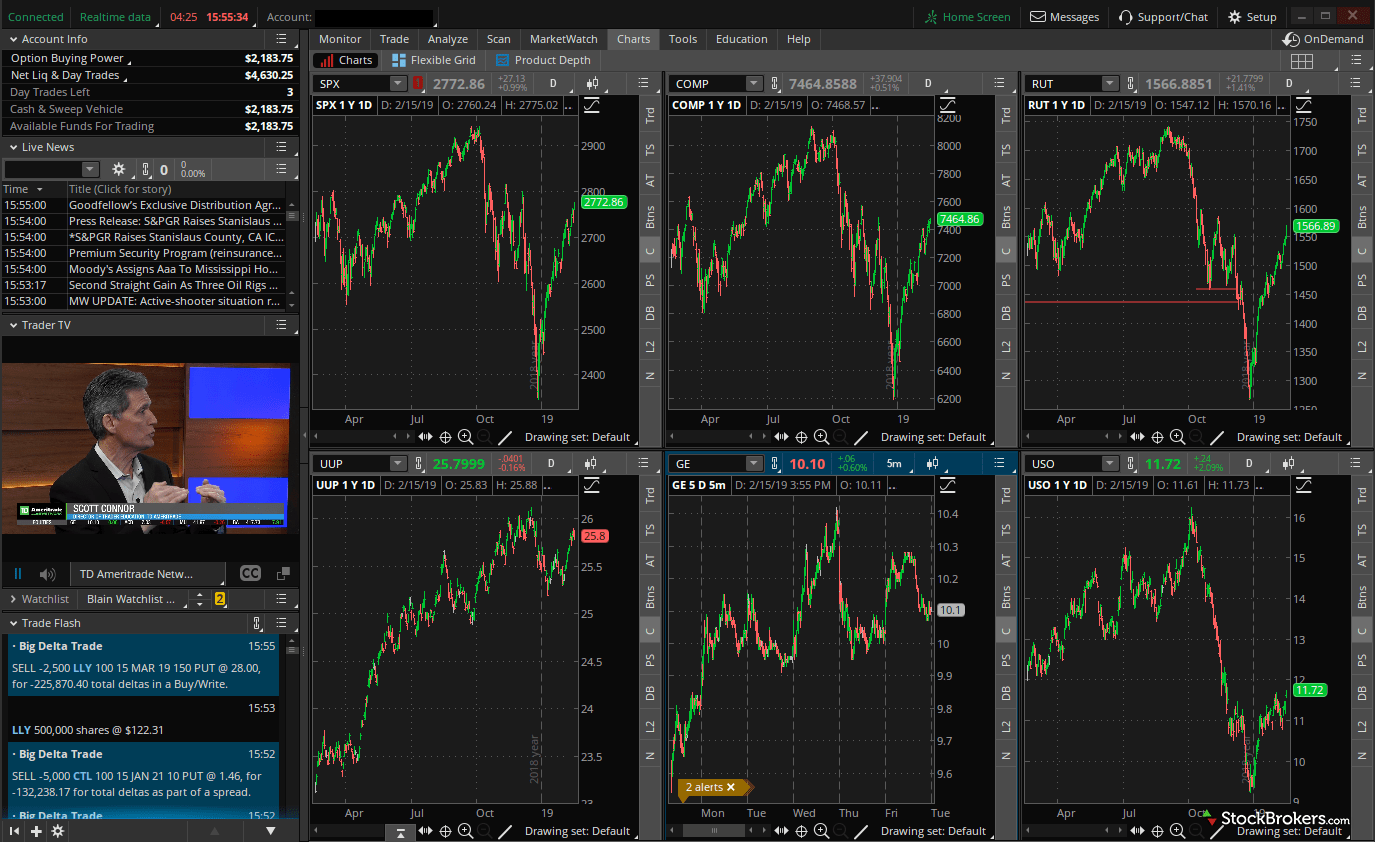Click the Trade Flash symbol link icon
This screenshot has height=842, width=1375.
(x=257, y=623)
